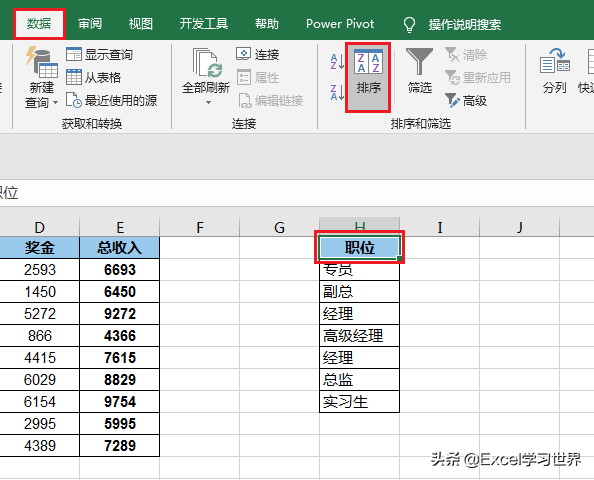This screenshot has height=480, width=594.
Task: Select the 奖金 header cell
Action: point(40,248)
